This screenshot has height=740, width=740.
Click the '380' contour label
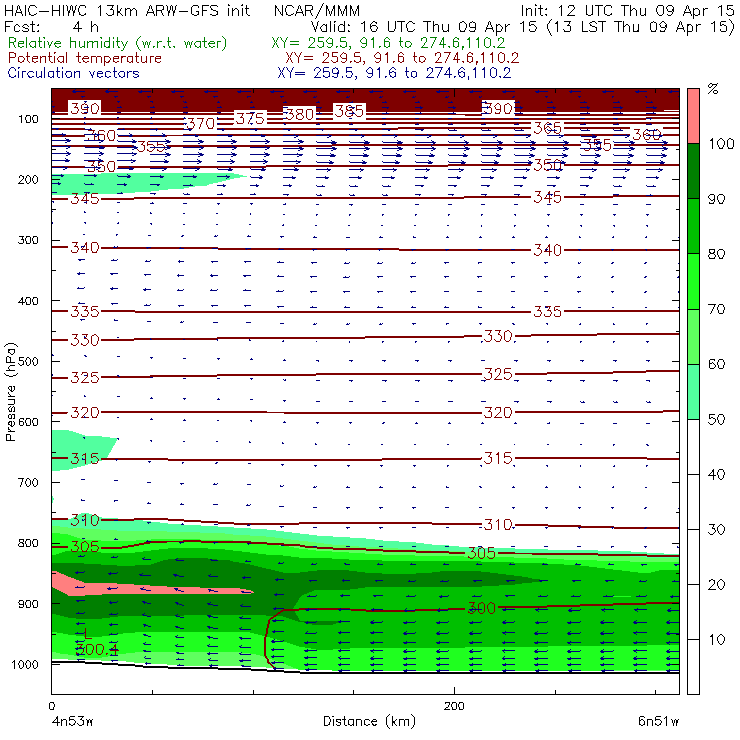coord(300,114)
